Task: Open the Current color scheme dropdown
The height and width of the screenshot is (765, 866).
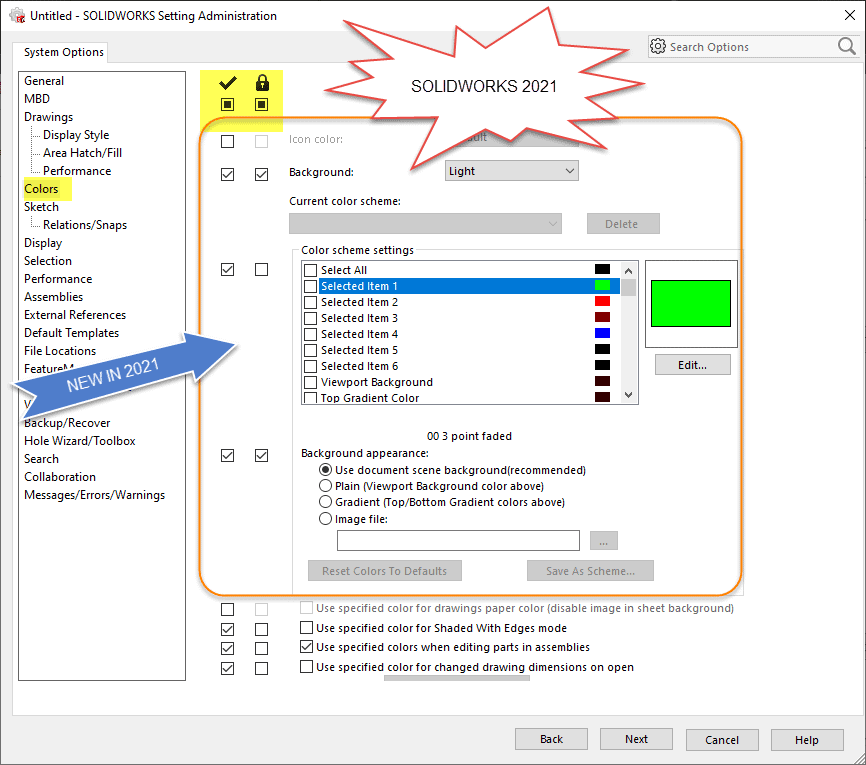Action: point(425,224)
